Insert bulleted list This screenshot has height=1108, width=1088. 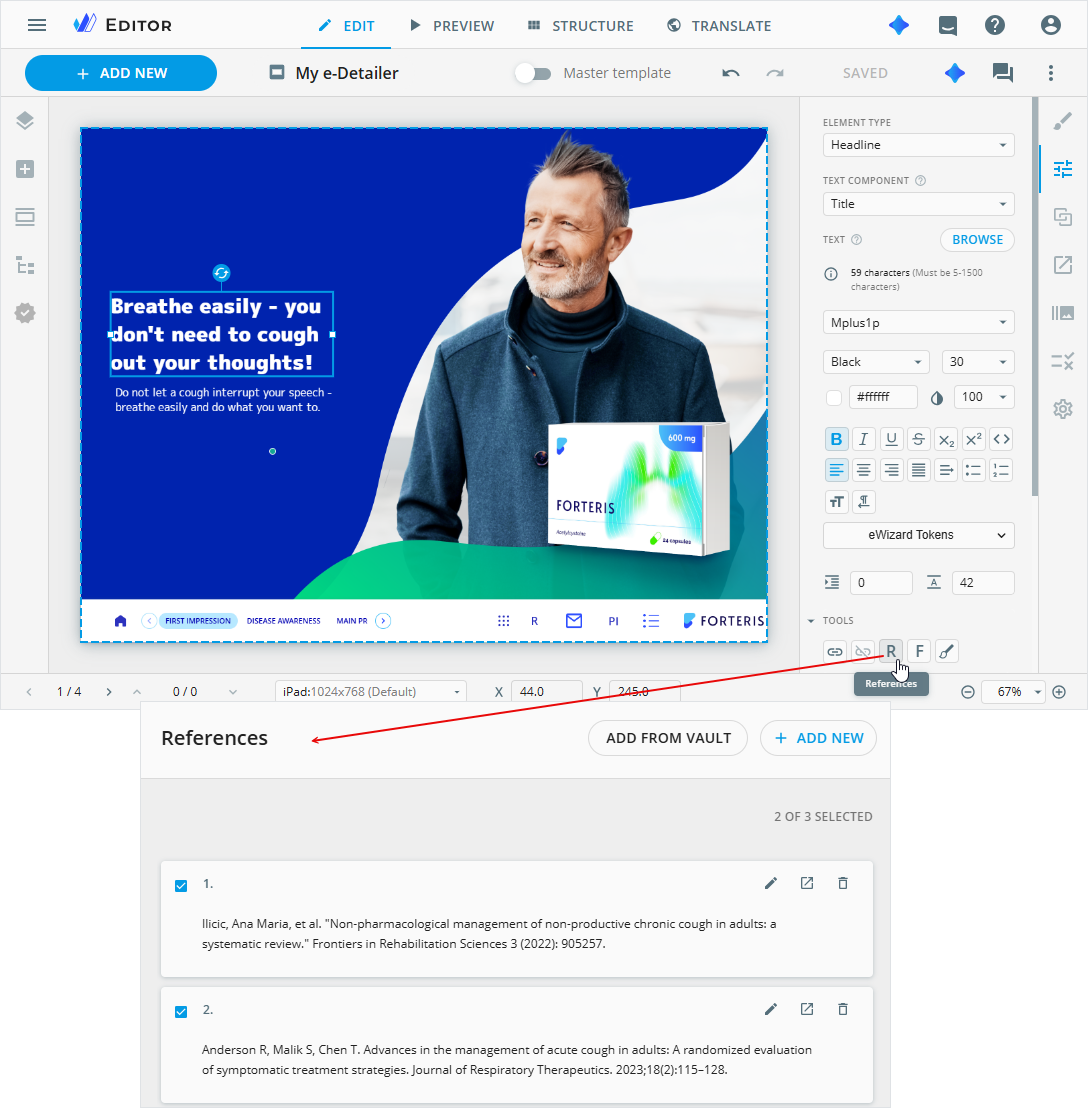[974, 470]
